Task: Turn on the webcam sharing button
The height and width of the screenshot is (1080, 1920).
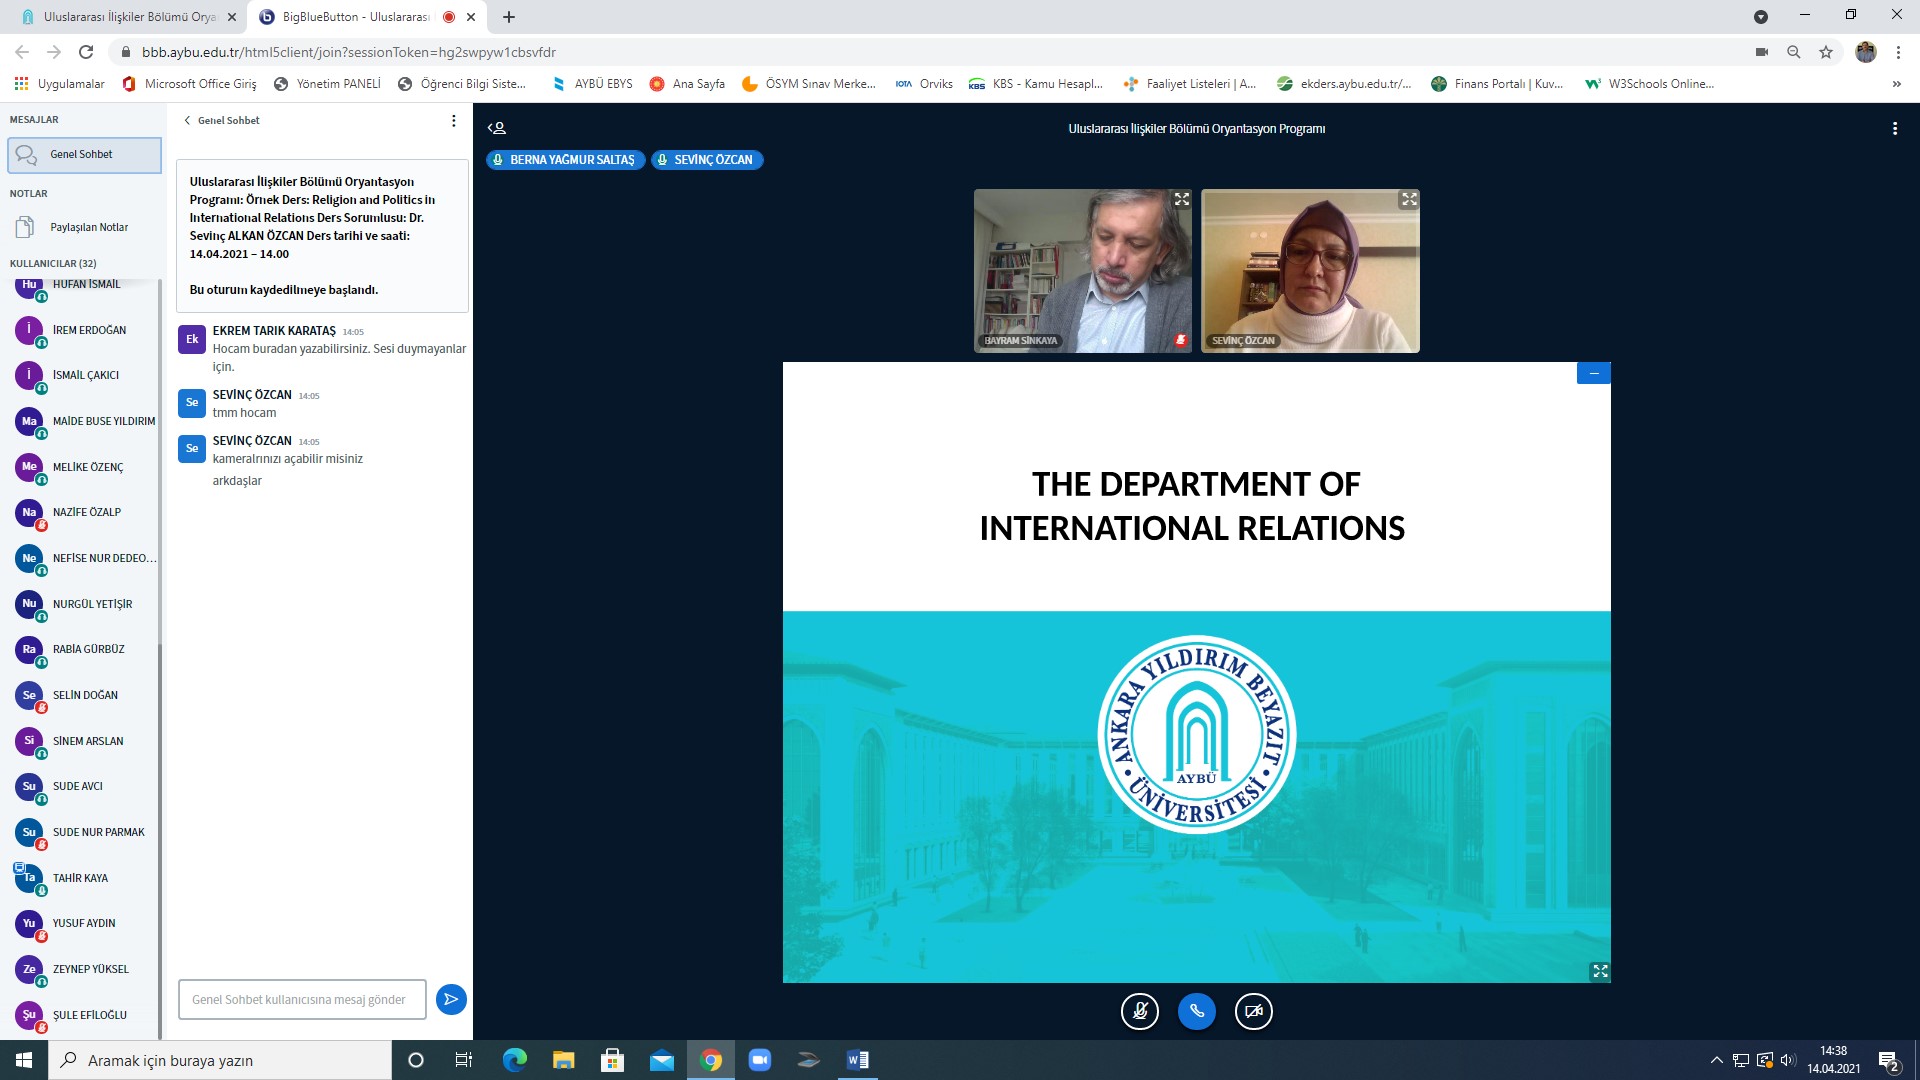Action: [x=1253, y=1011]
